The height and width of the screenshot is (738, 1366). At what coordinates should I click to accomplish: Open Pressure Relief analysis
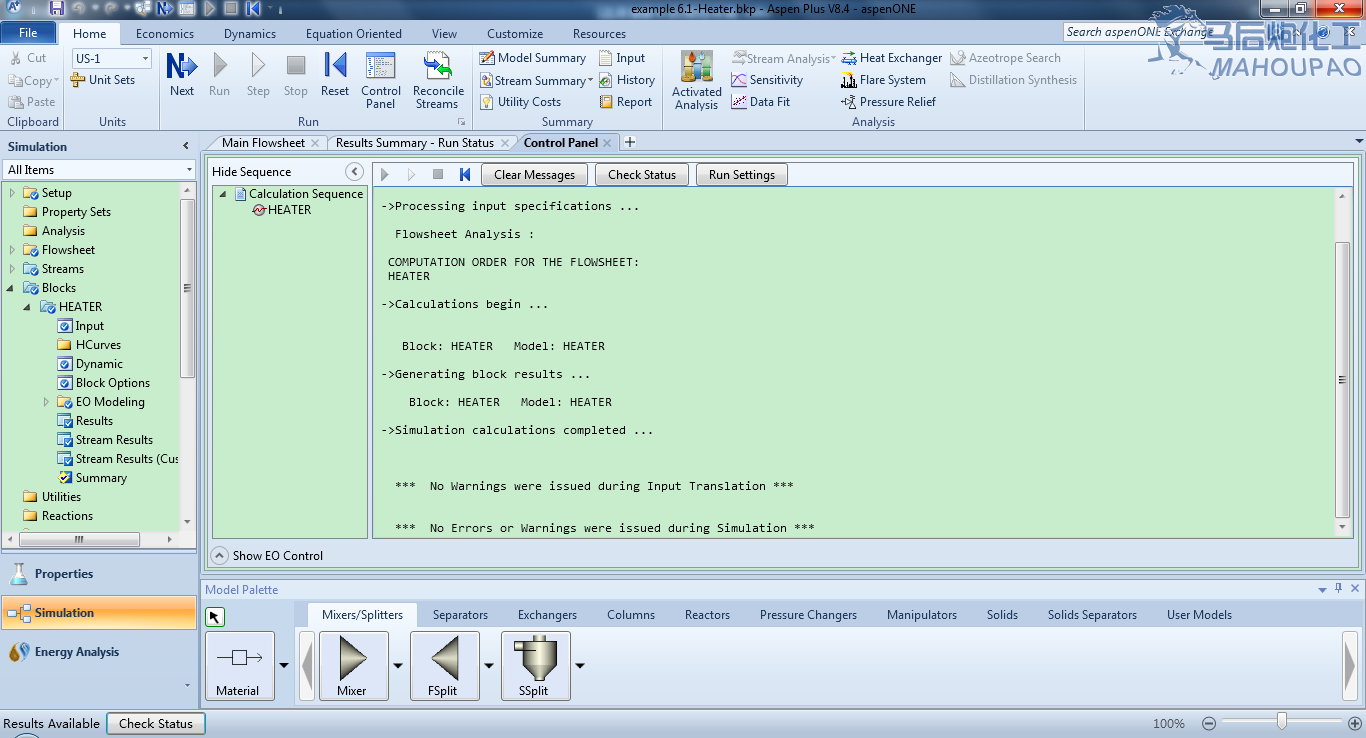click(x=889, y=102)
